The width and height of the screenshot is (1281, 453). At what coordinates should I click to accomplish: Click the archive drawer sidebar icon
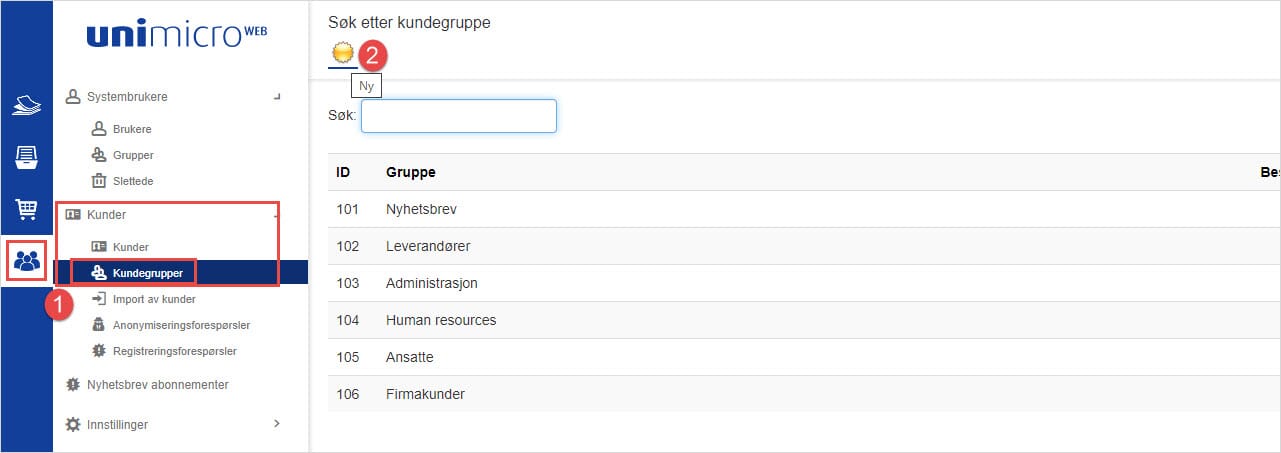click(27, 157)
